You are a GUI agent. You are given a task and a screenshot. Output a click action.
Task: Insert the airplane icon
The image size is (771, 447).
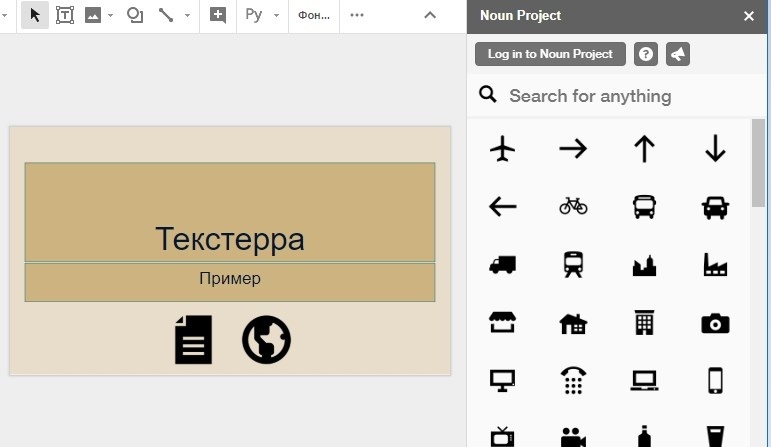click(503, 148)
